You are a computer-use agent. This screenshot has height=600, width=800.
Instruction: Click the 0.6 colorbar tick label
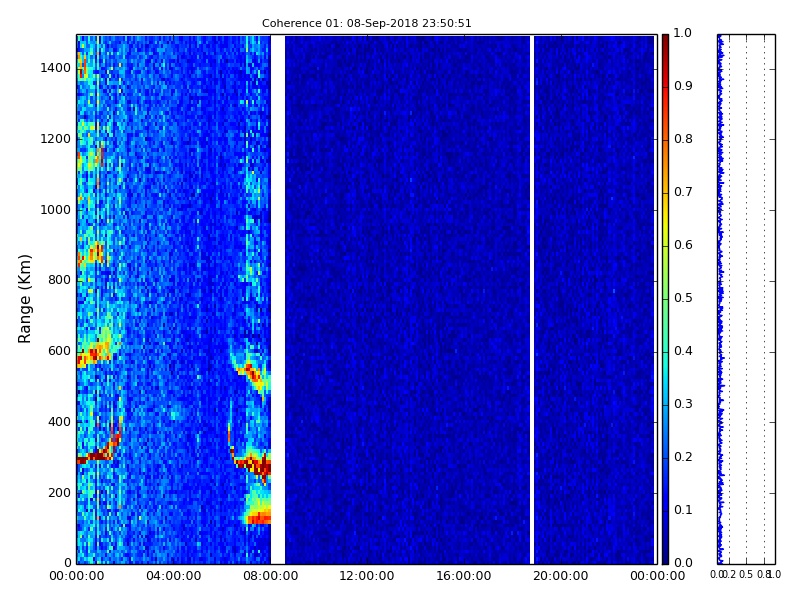coord(683,245)
